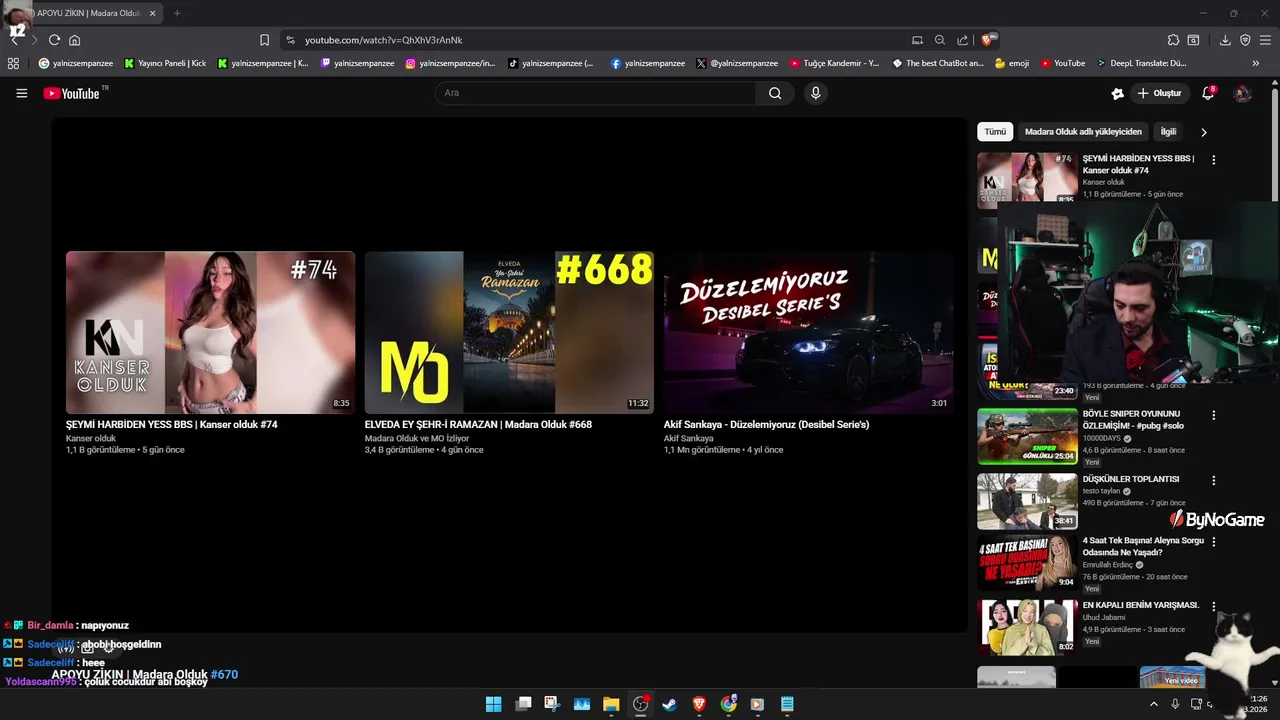Open the zoom magnifier in address bar

tap(940, 40)
